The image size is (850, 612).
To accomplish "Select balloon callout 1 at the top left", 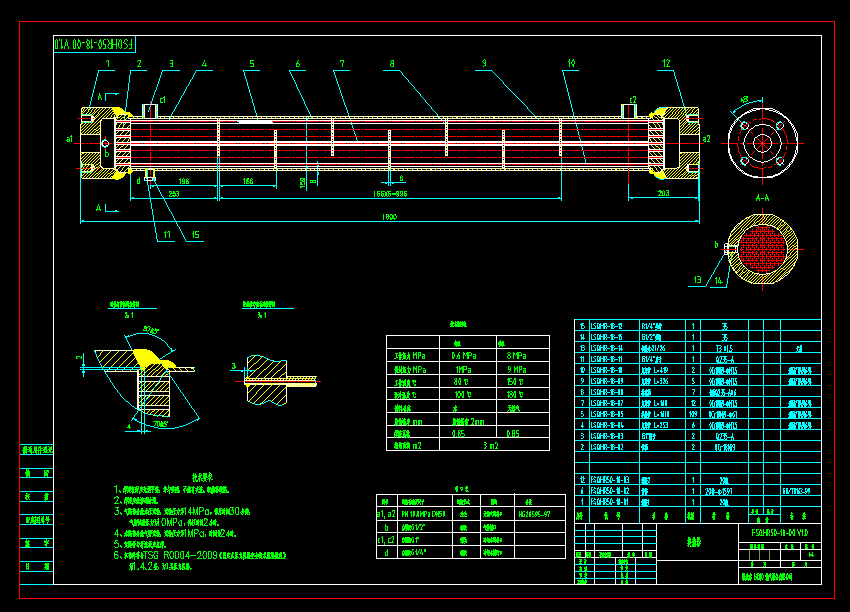I will click(x=108, y=63).
